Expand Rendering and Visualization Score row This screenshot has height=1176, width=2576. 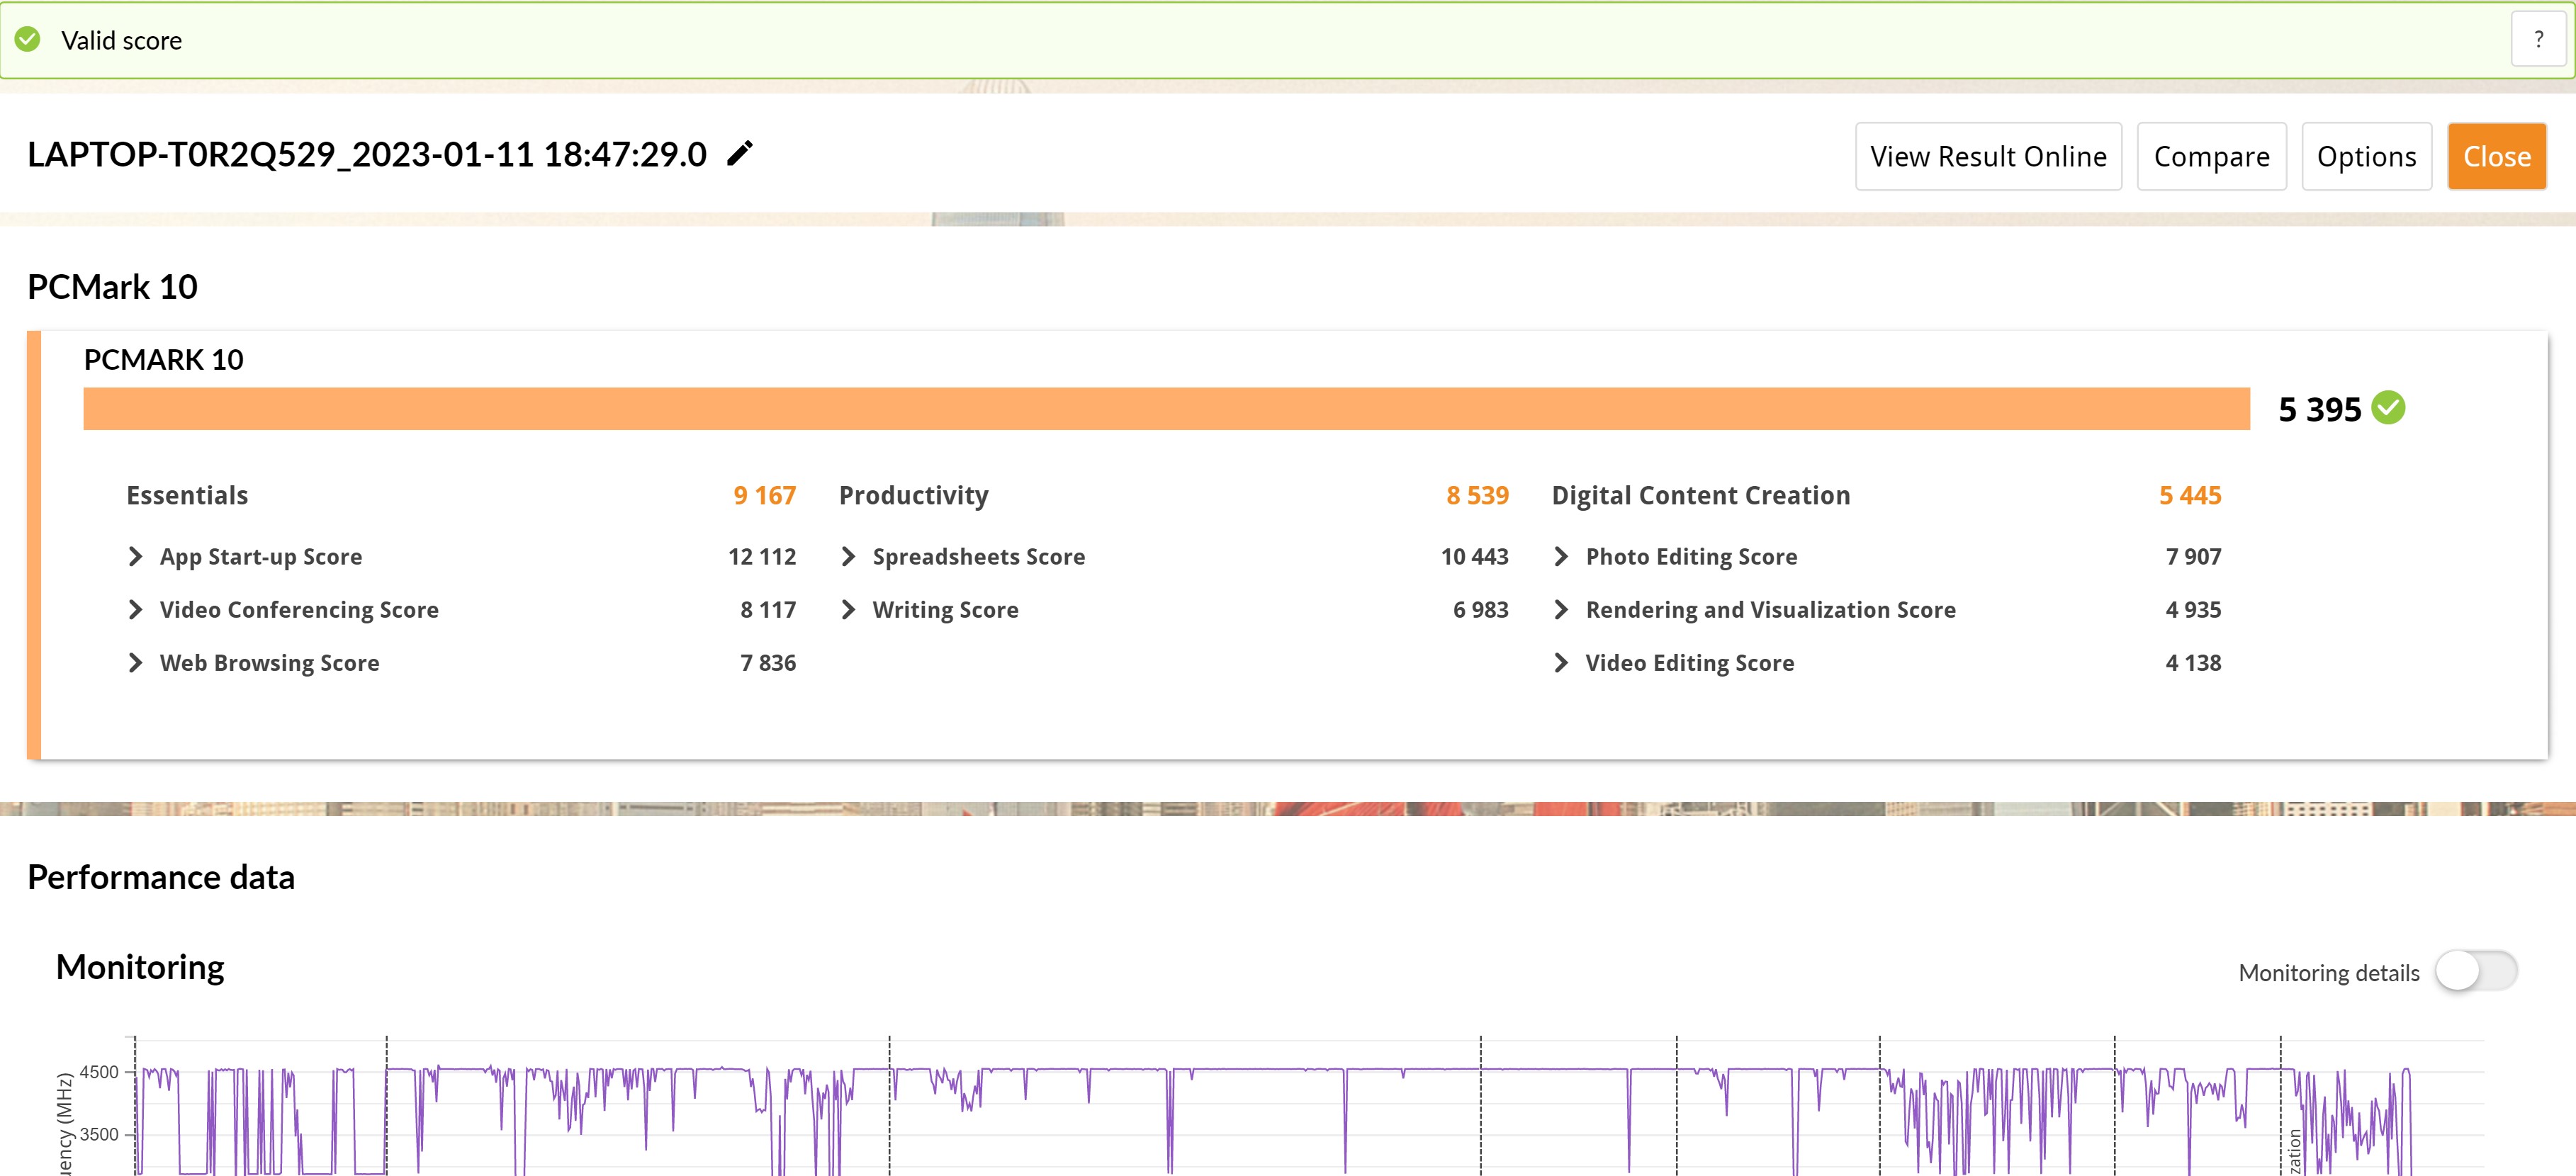(1562, 609)
